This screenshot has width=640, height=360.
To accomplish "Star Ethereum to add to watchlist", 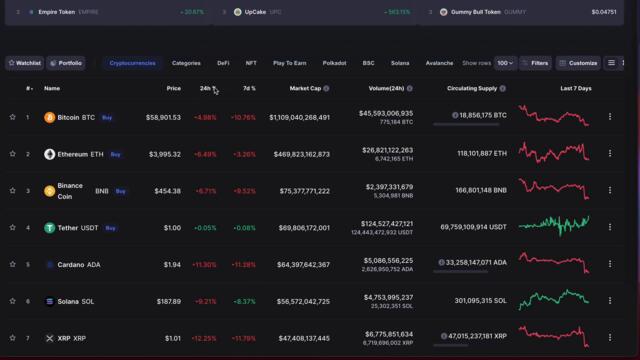I will (x=13, y=154).
